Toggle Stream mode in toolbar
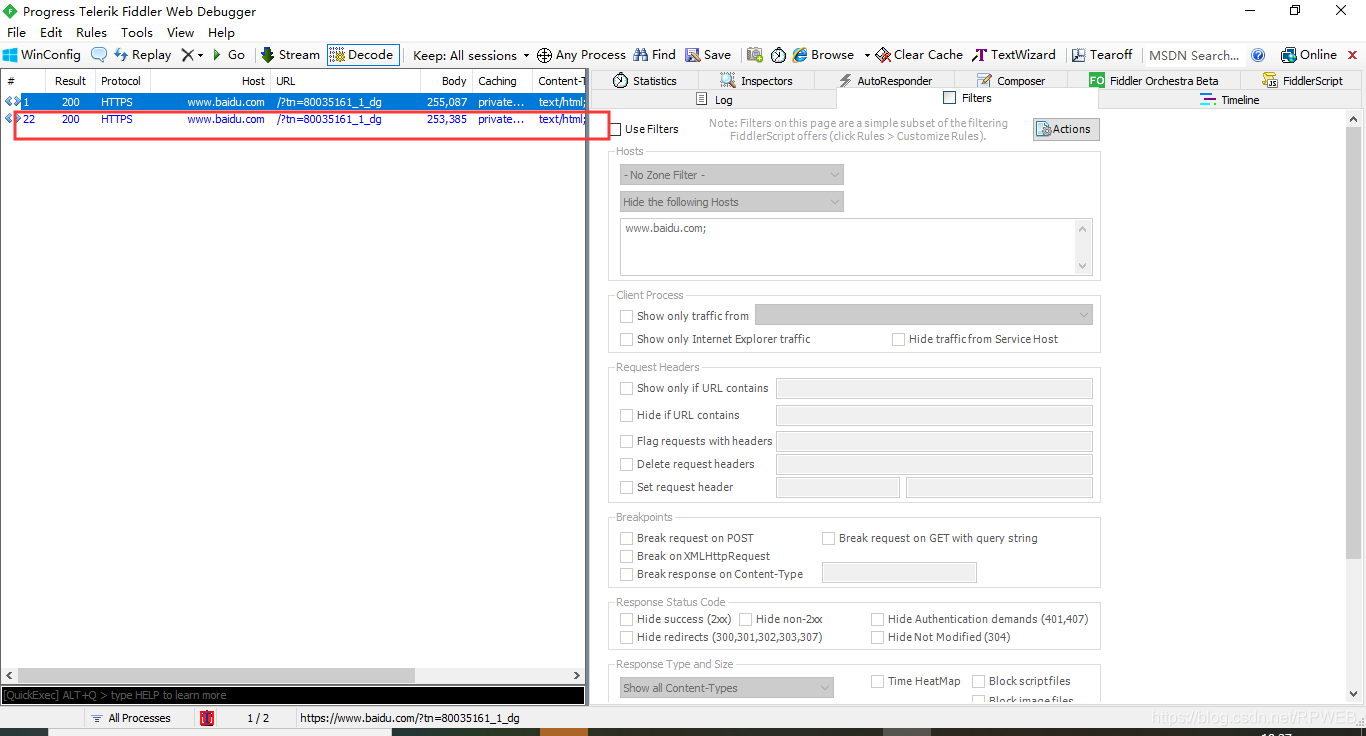 290,55
